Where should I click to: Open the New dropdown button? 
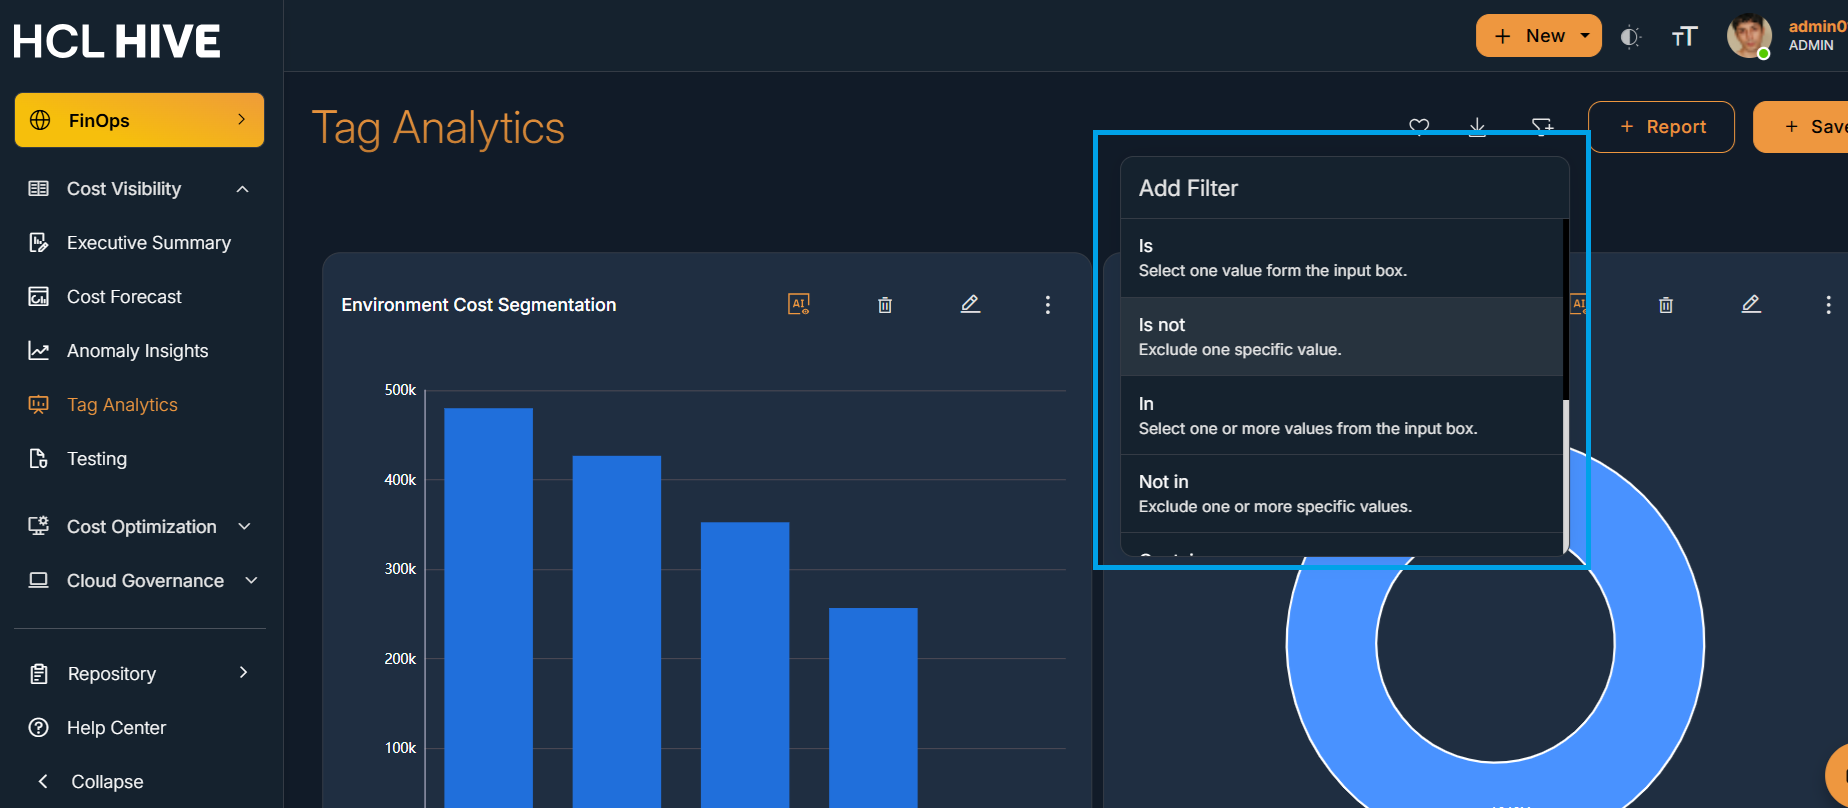1539,36
